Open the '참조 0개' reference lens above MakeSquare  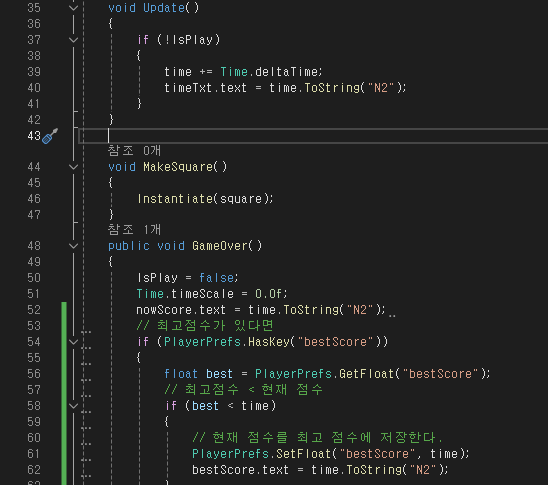tap(134, 151)
